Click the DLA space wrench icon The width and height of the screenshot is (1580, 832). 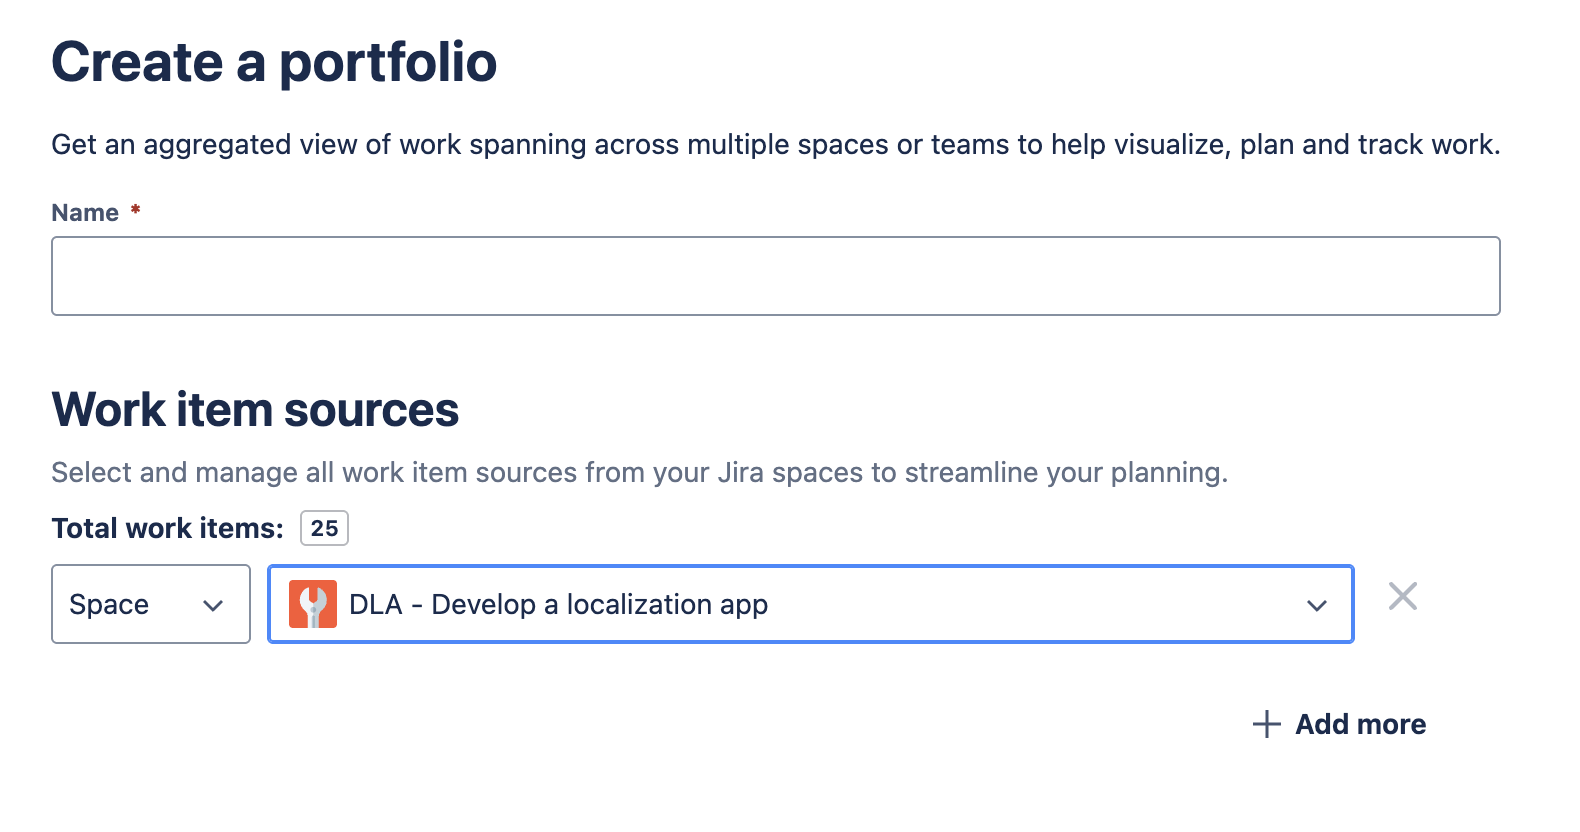[x=313, y=605]
